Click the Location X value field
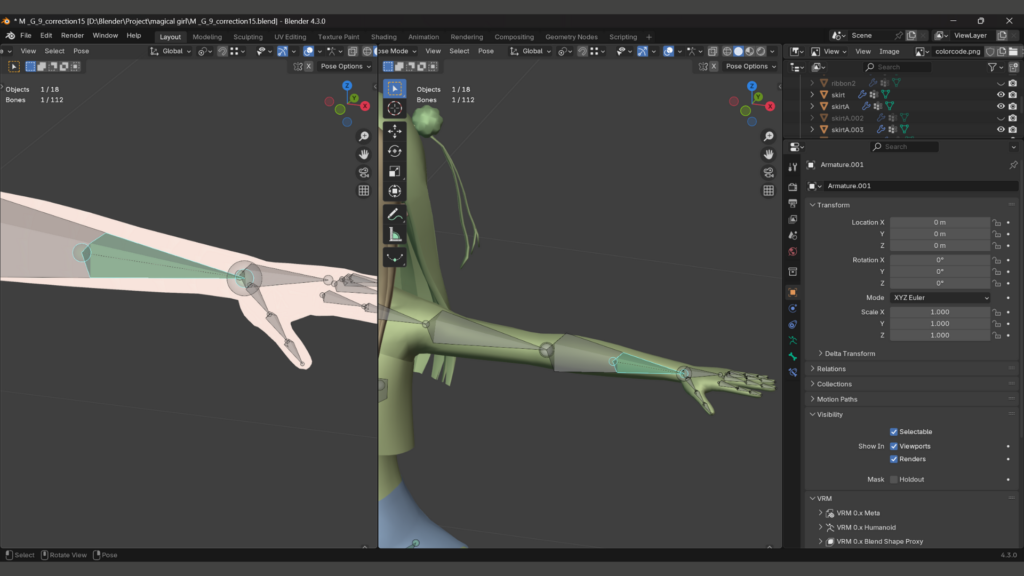The width and height of the screenshot is (1024, 576). point(939,222)
